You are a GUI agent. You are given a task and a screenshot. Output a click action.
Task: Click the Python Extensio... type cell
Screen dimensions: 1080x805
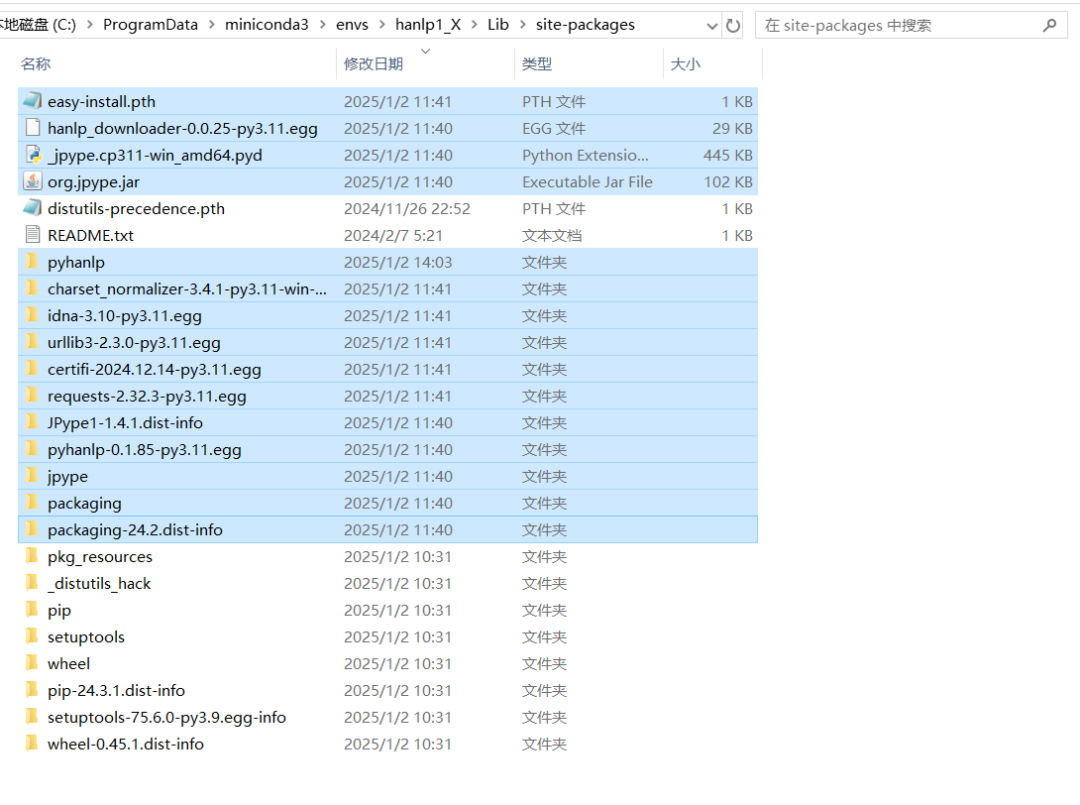(x=585, y=156)
